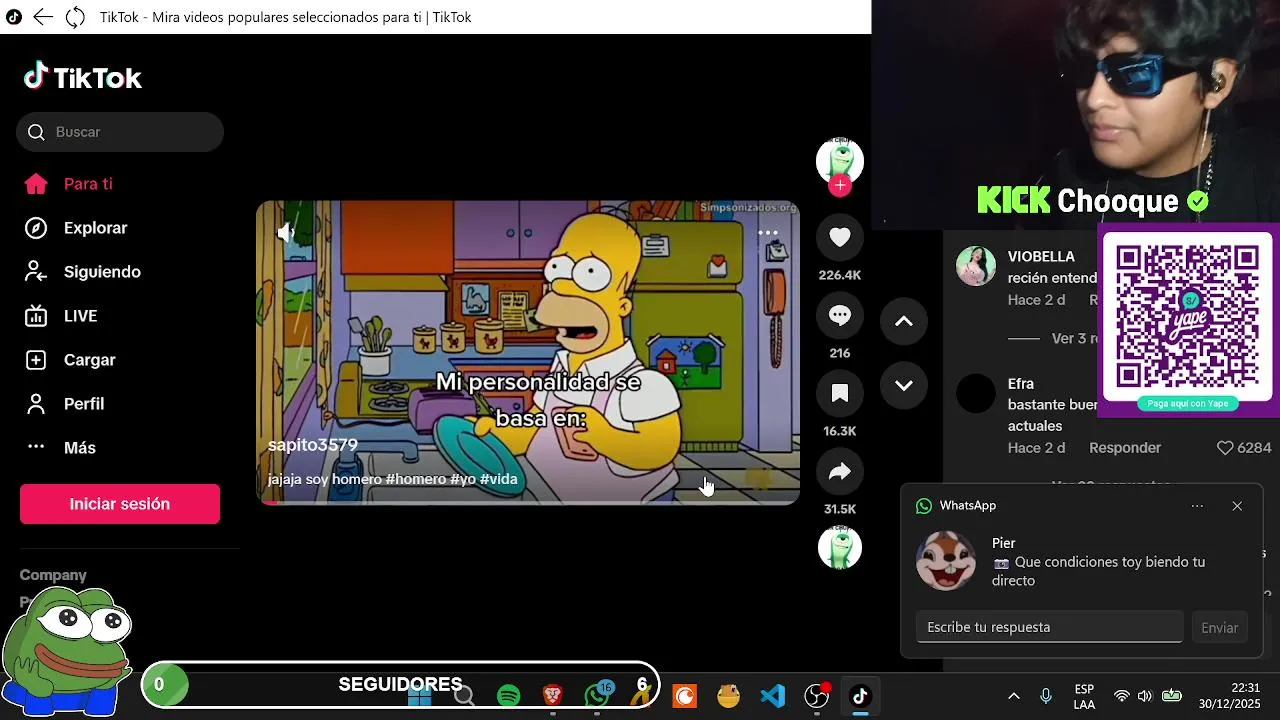The image size is (1280, 720).
Task: Open Spotify from the taskbar
Action: pyautogui.click(x=508, y=696)
